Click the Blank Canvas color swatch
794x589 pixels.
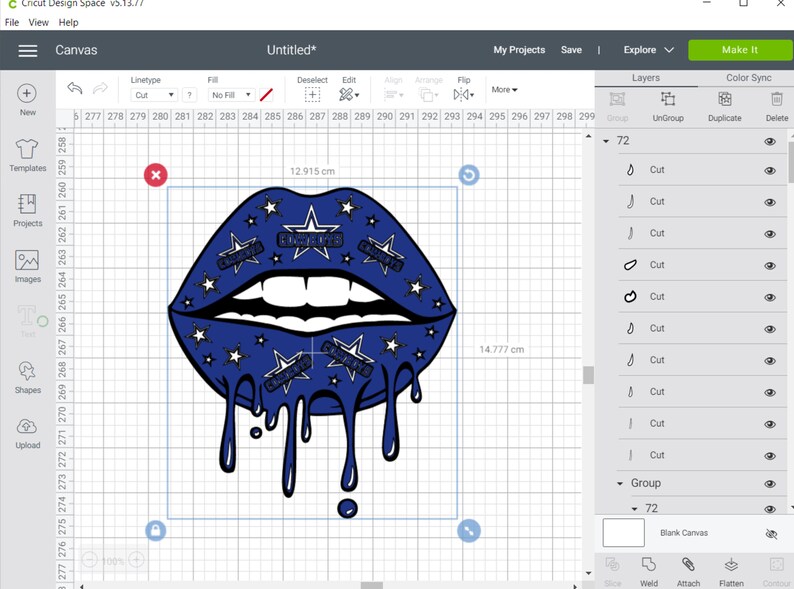point(623,532)
